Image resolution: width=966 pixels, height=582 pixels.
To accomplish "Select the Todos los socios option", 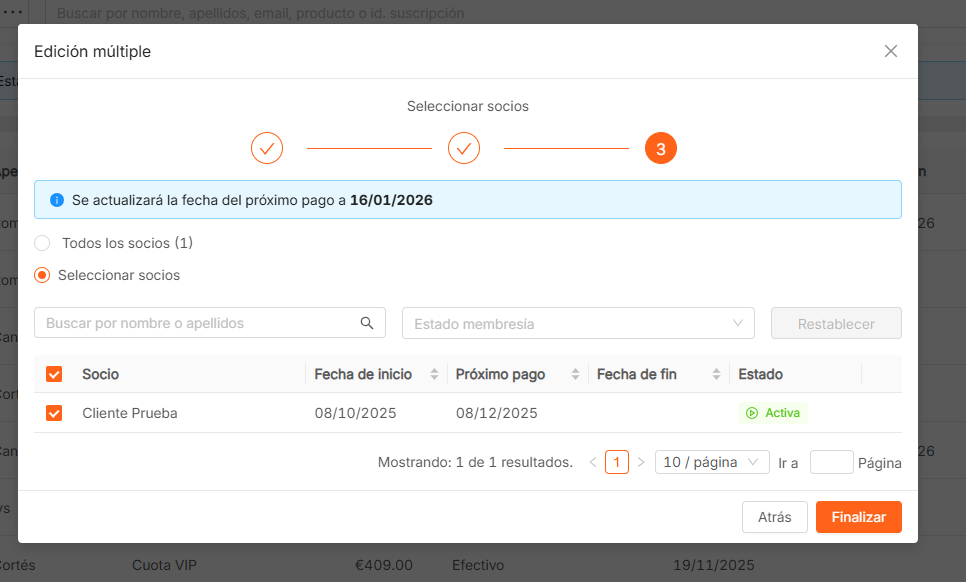I will click(x=42, y=243).
